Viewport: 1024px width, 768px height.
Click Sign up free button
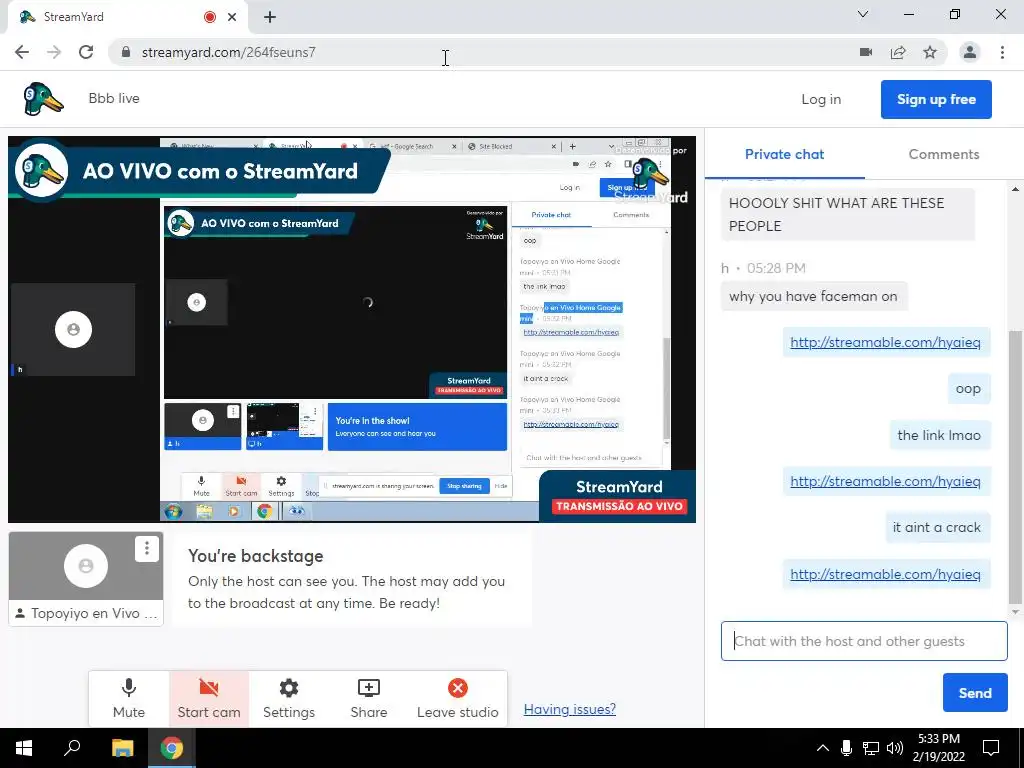tap(936, 99)
